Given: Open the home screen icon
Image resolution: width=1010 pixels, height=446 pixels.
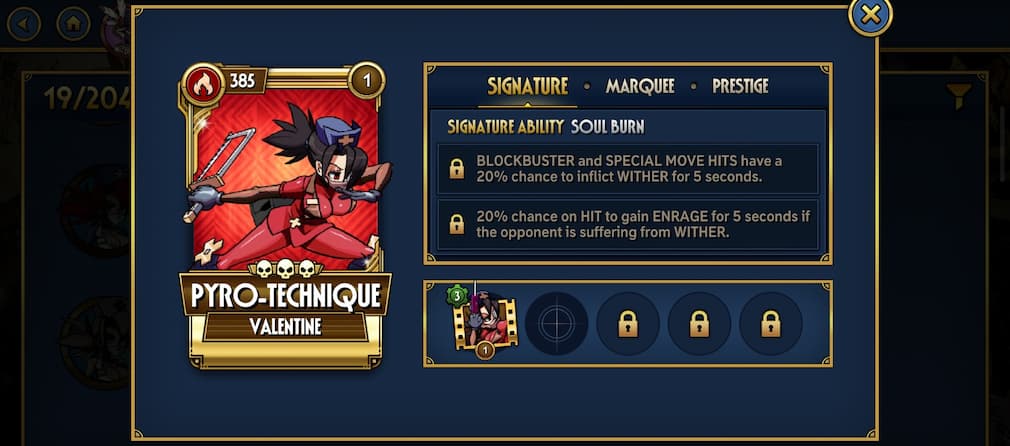Looking at the screenshot, I should pyautogui.click(x=73, y=24).
